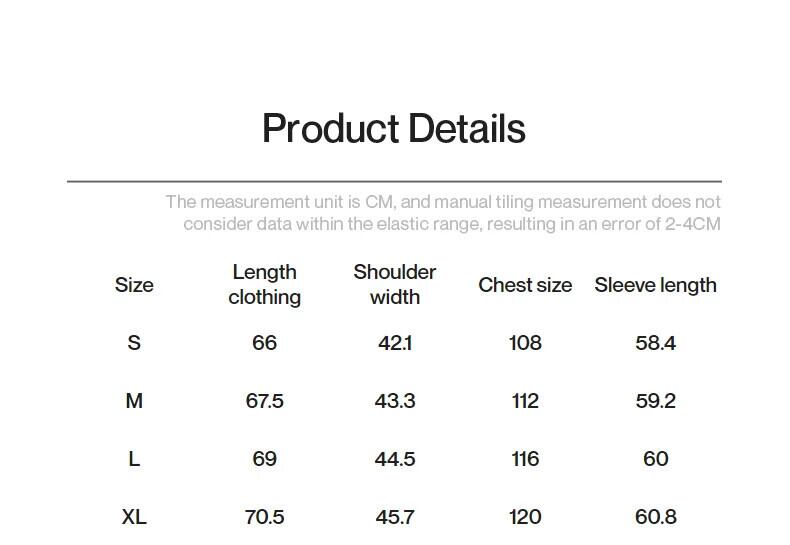The image size is (790, 545).
Task: Select the XL size row label
Action: pos(134,517)
